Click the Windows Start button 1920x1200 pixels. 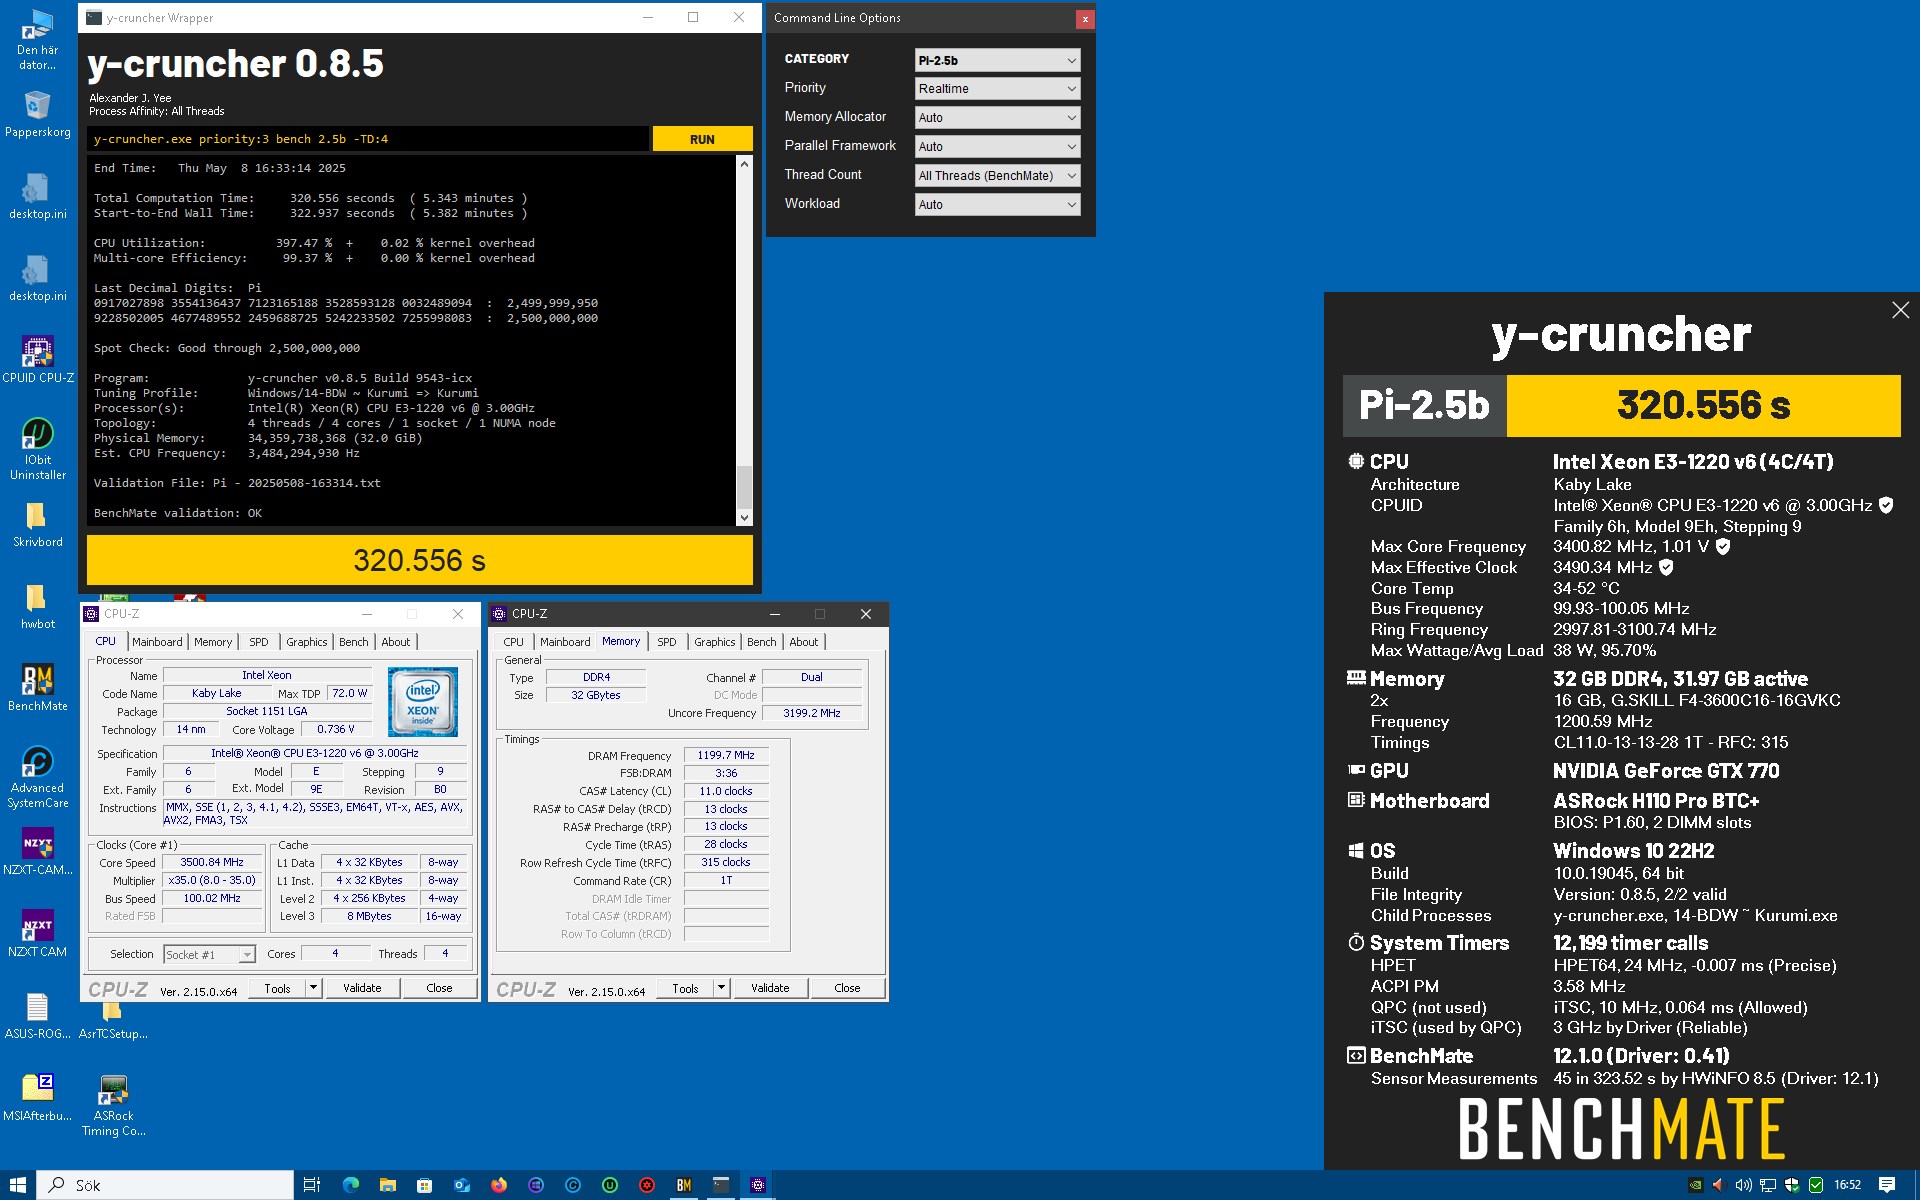click(x=18, y=1185)
